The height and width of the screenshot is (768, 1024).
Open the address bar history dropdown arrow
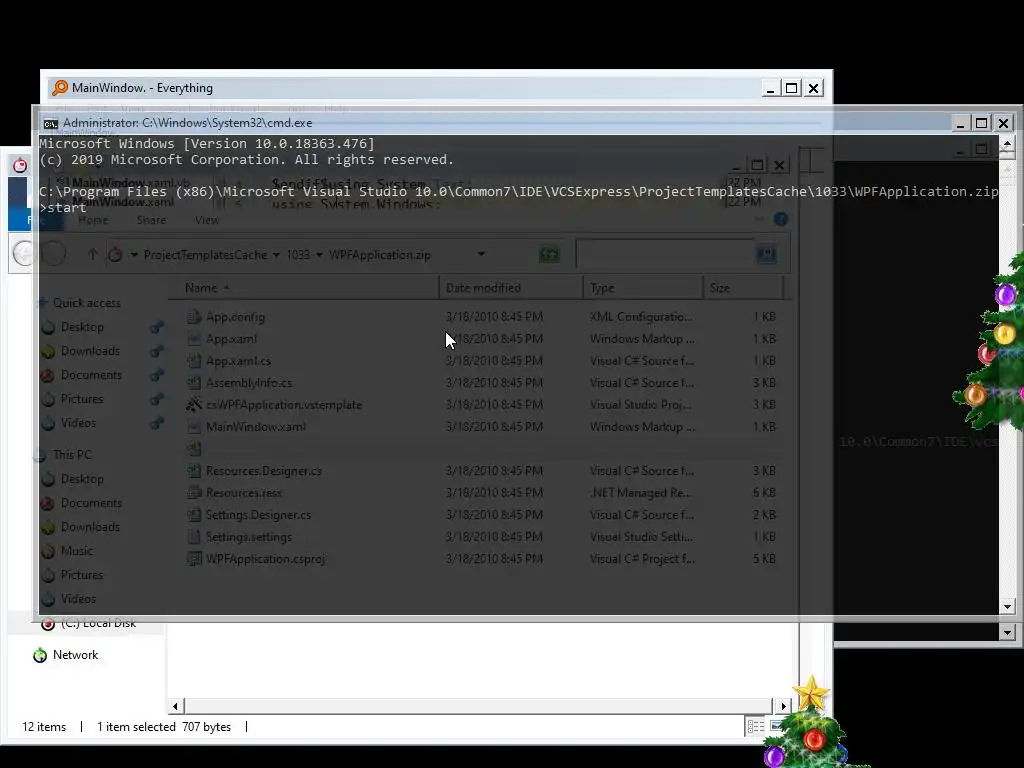click(x=481, y=254)
